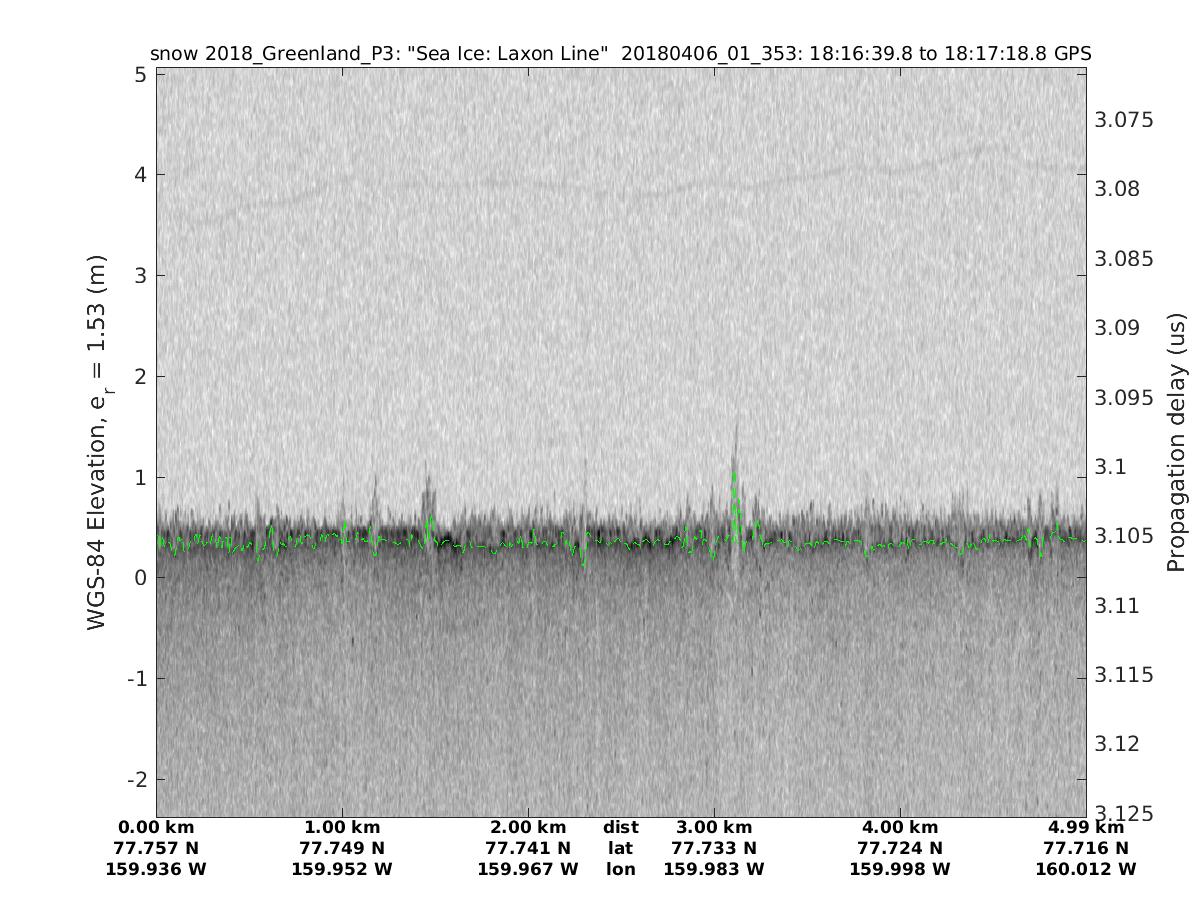Viewport: 1200px width, 900px height.
Task: Select the "3.00 km" distance tick label
Action: point(714,827)
